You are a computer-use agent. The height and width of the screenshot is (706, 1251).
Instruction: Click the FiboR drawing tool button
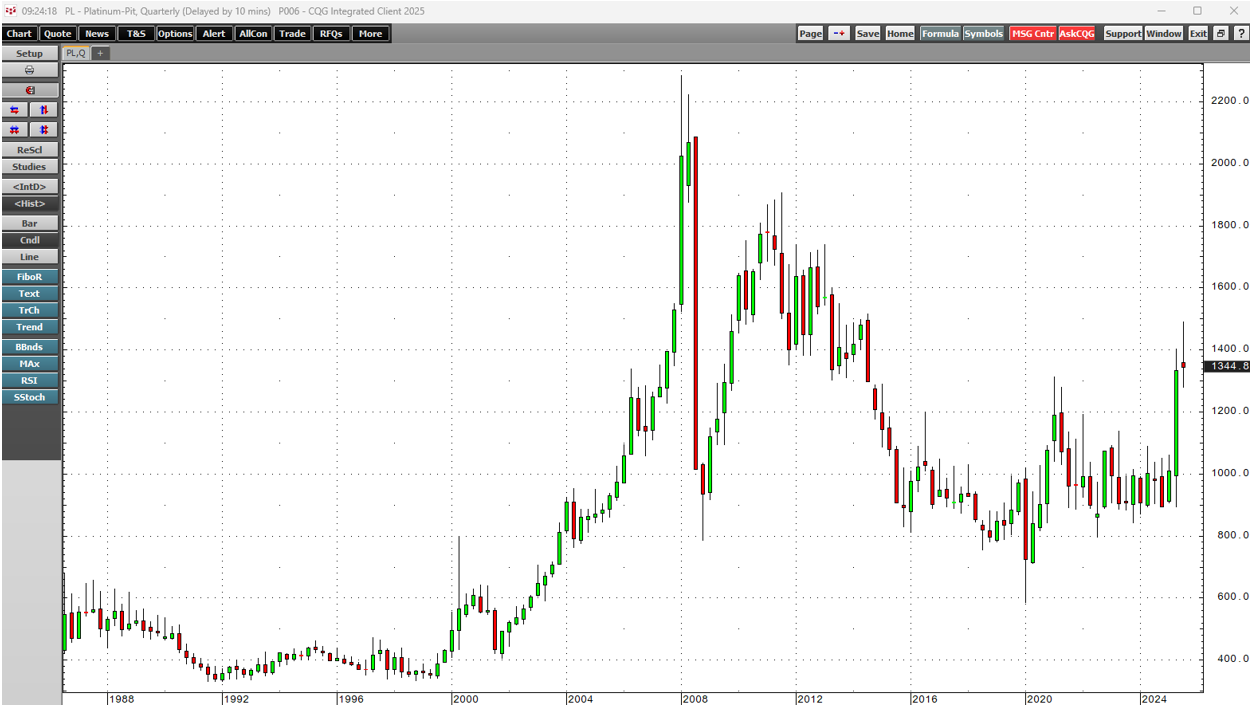coord(29,277)
